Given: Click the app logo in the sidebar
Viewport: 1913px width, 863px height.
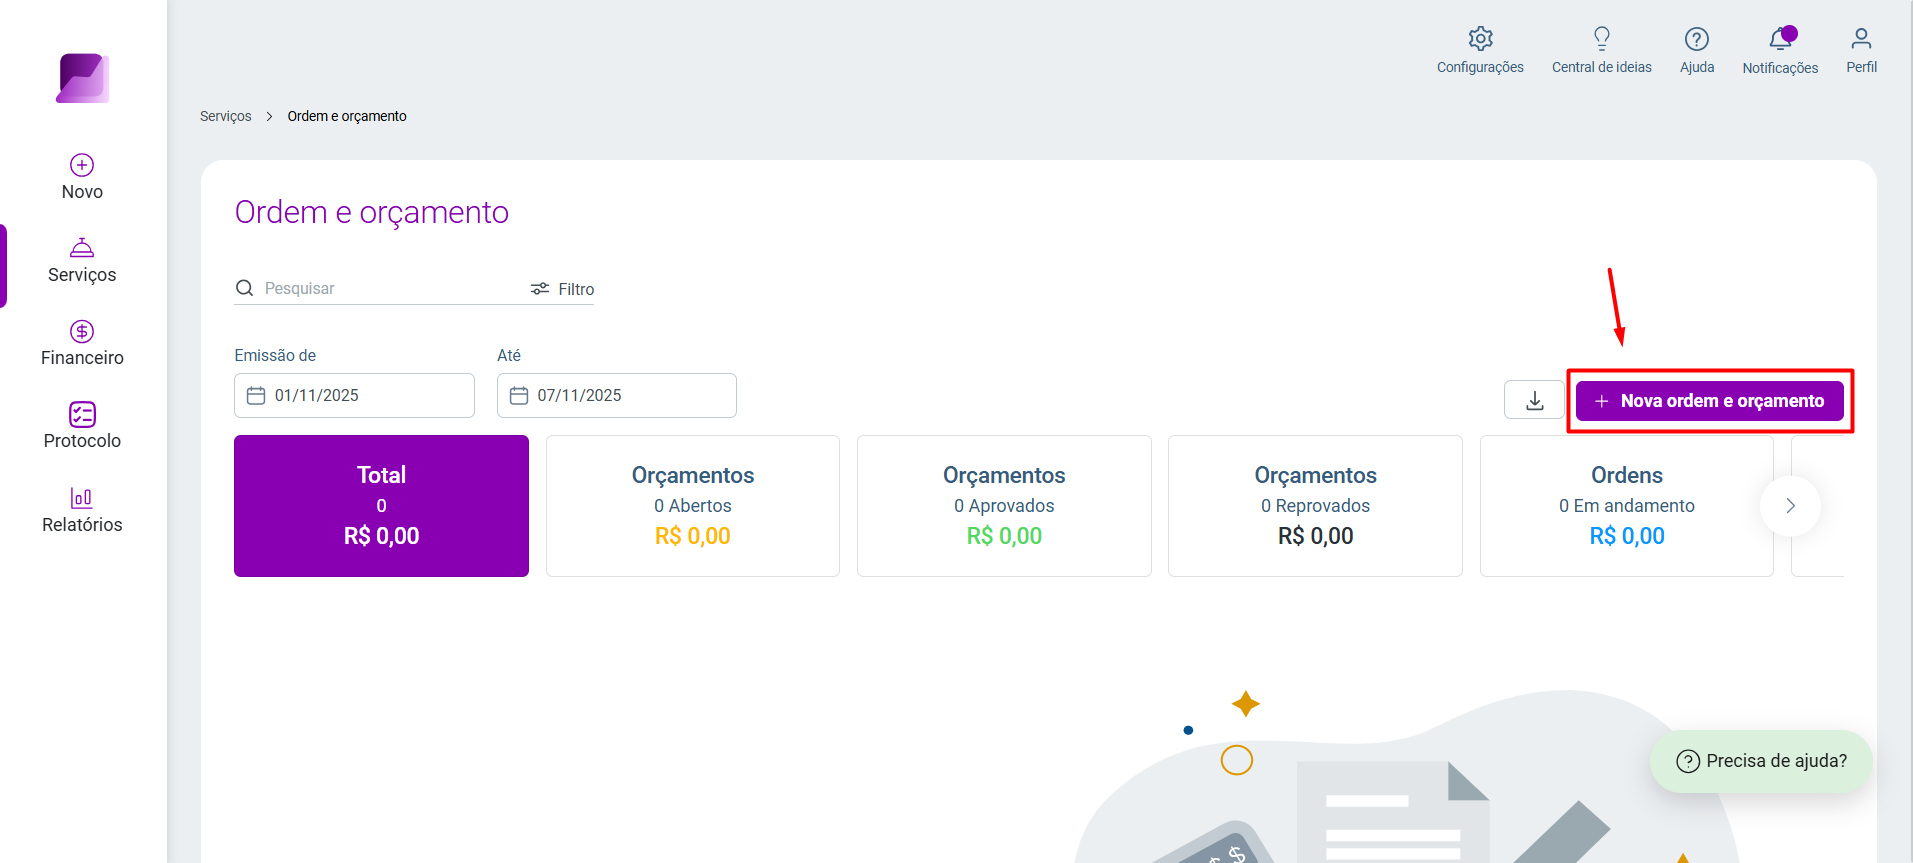Looking at the screenshot, I should pos(82,78).
